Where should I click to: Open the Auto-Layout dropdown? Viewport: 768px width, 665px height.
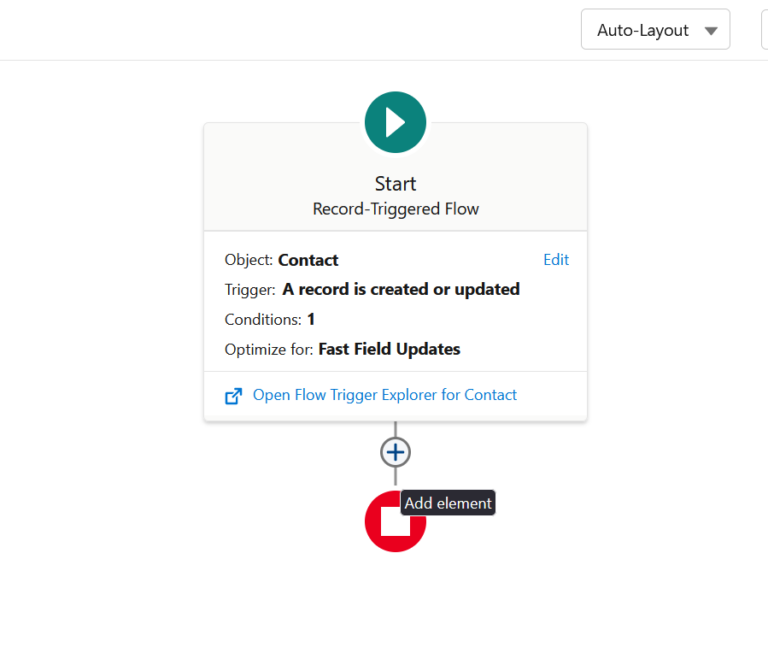(654, 30)
